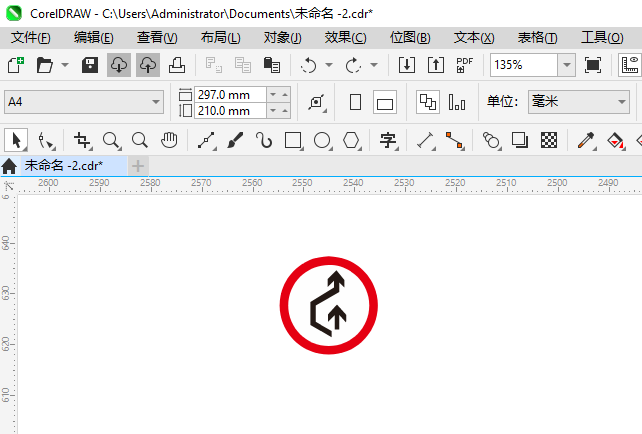Select the Rectangle tool
Image resolution: width=642 pixels, height=434 pixels.
click(294, 140)
